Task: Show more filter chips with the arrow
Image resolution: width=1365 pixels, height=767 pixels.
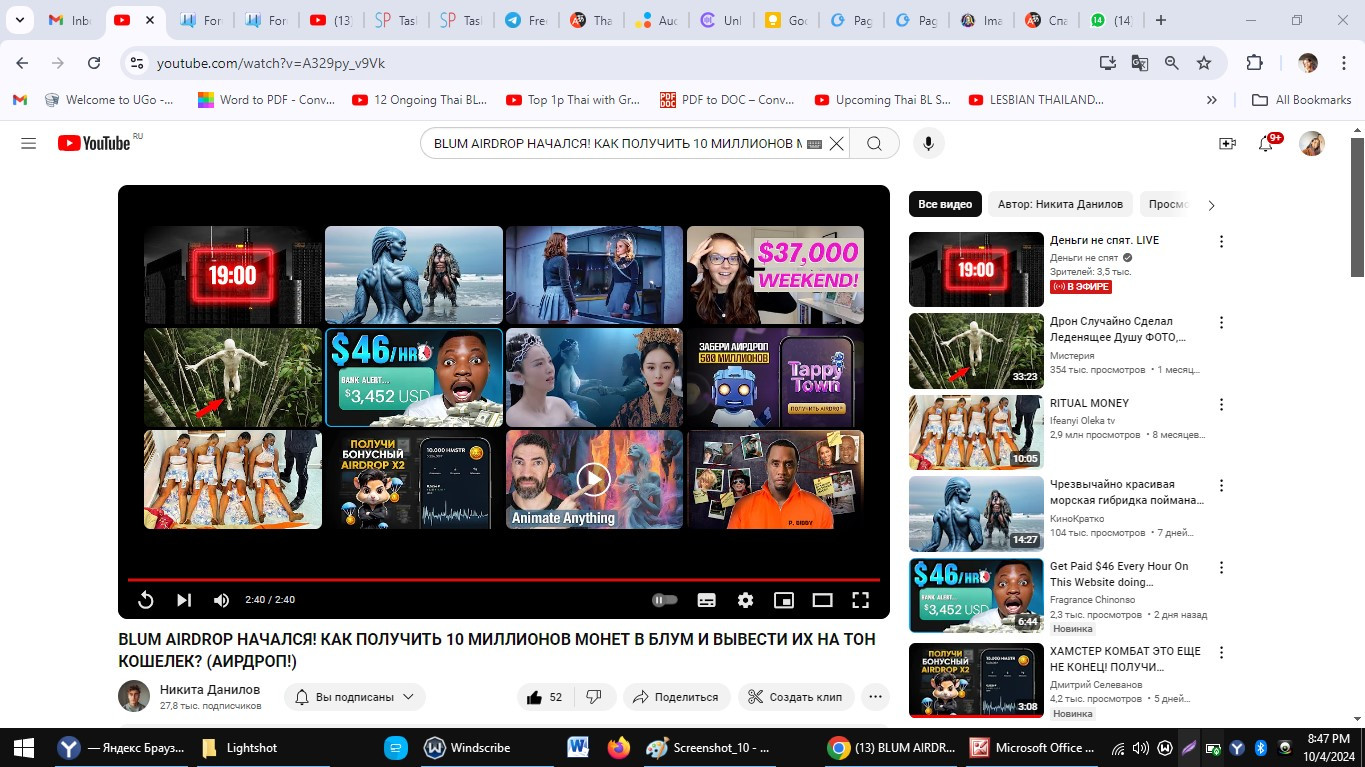Action: click(1211, 205)
